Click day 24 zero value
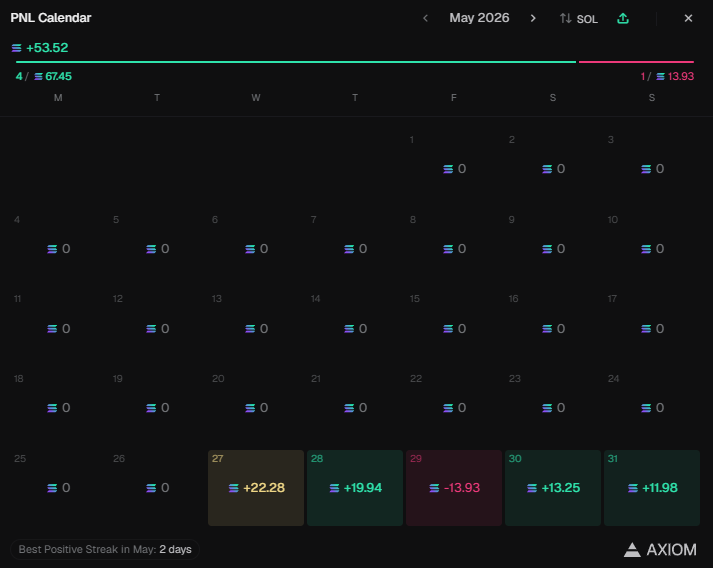 coord(660,408)
